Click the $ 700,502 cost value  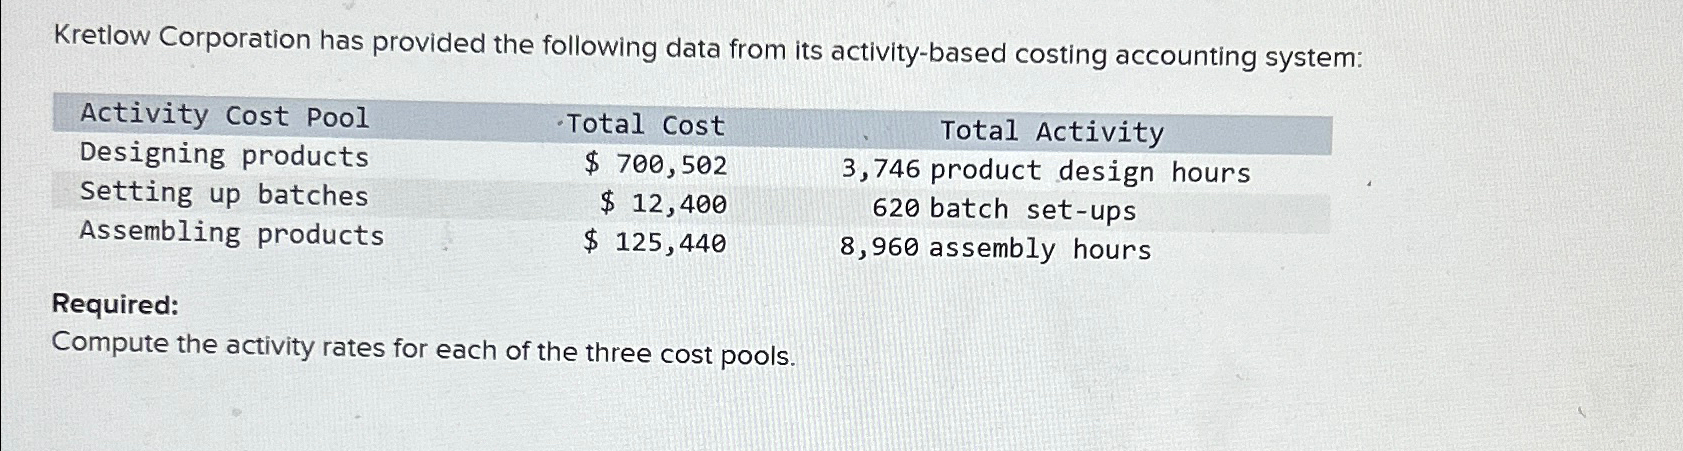[x=656, y=164]
